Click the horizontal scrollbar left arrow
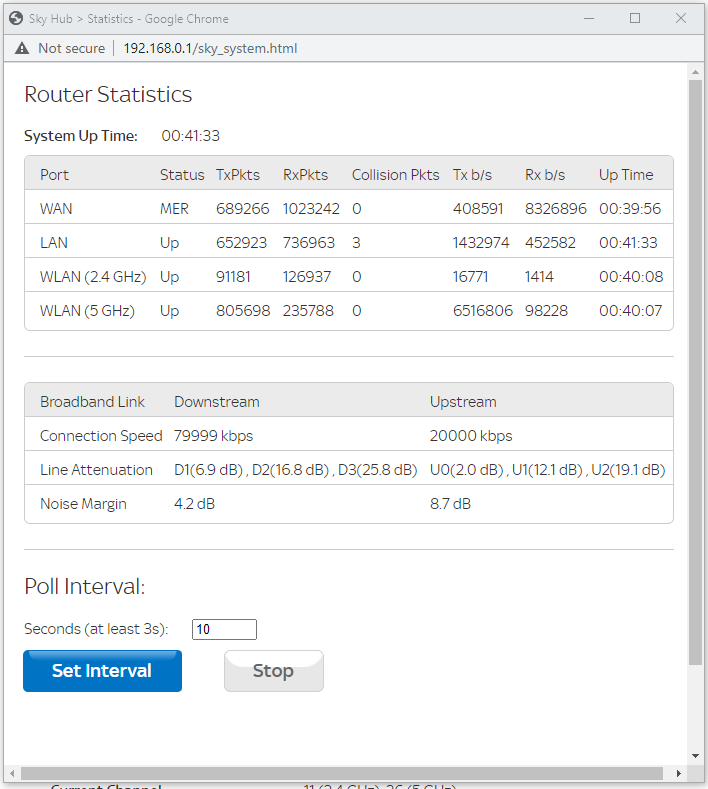The width and height of the screenshot is (708, 789). point(11,774)
